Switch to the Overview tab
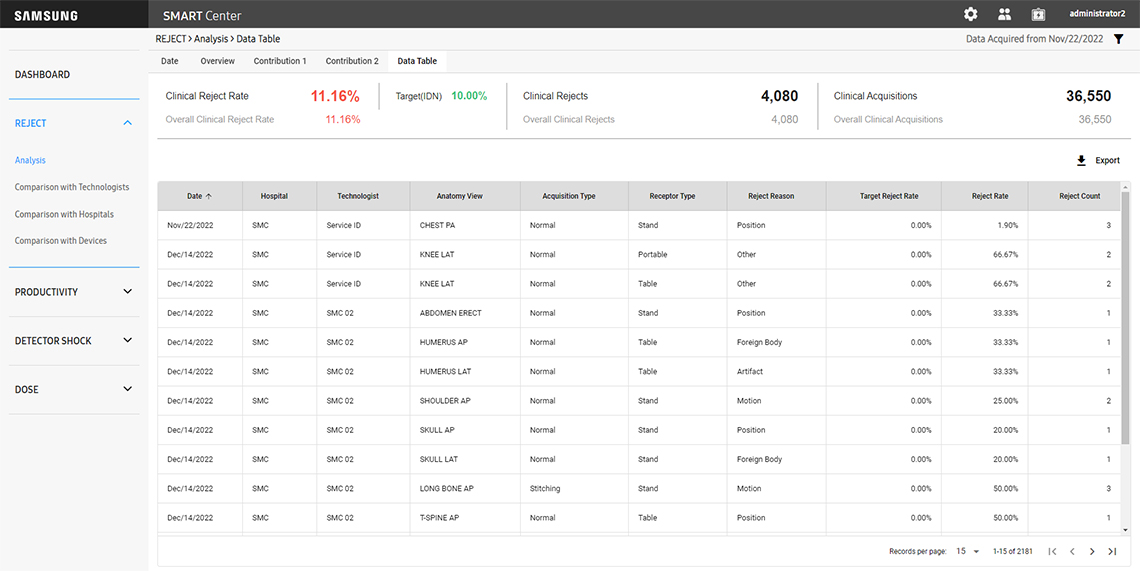The height and width of the screenshot is (571, 1140). pos(217,61)
